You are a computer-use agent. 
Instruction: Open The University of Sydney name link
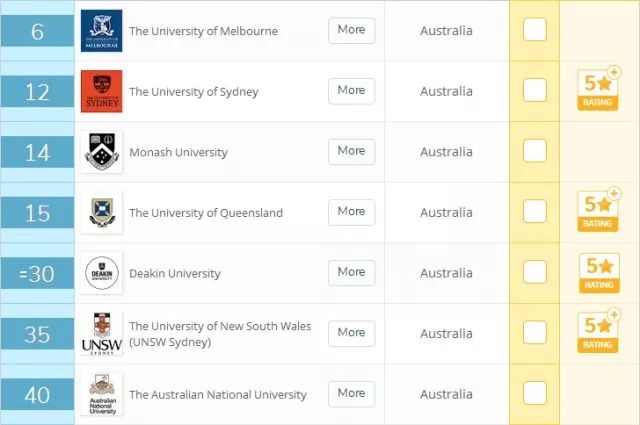click(x=194, y=92)
